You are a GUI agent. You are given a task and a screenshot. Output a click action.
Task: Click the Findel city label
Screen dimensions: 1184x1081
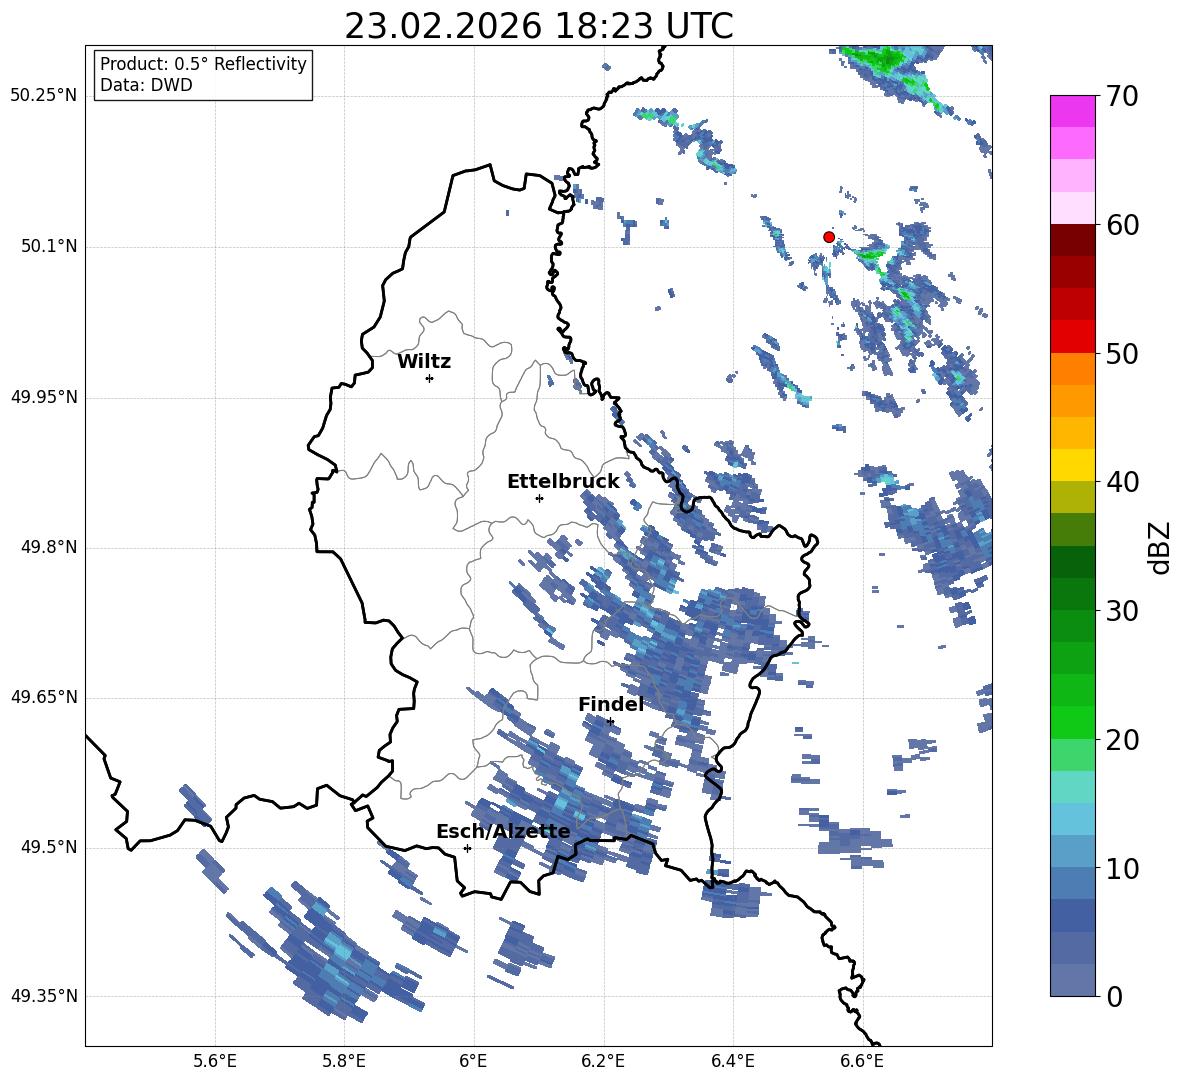point(611,704)
